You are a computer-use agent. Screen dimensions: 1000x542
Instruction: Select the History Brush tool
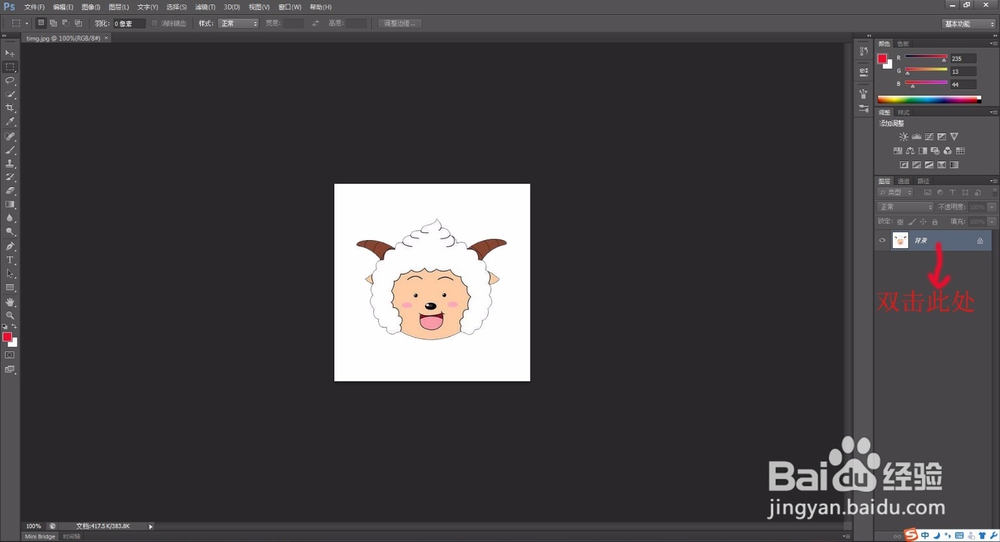point(10,177)
